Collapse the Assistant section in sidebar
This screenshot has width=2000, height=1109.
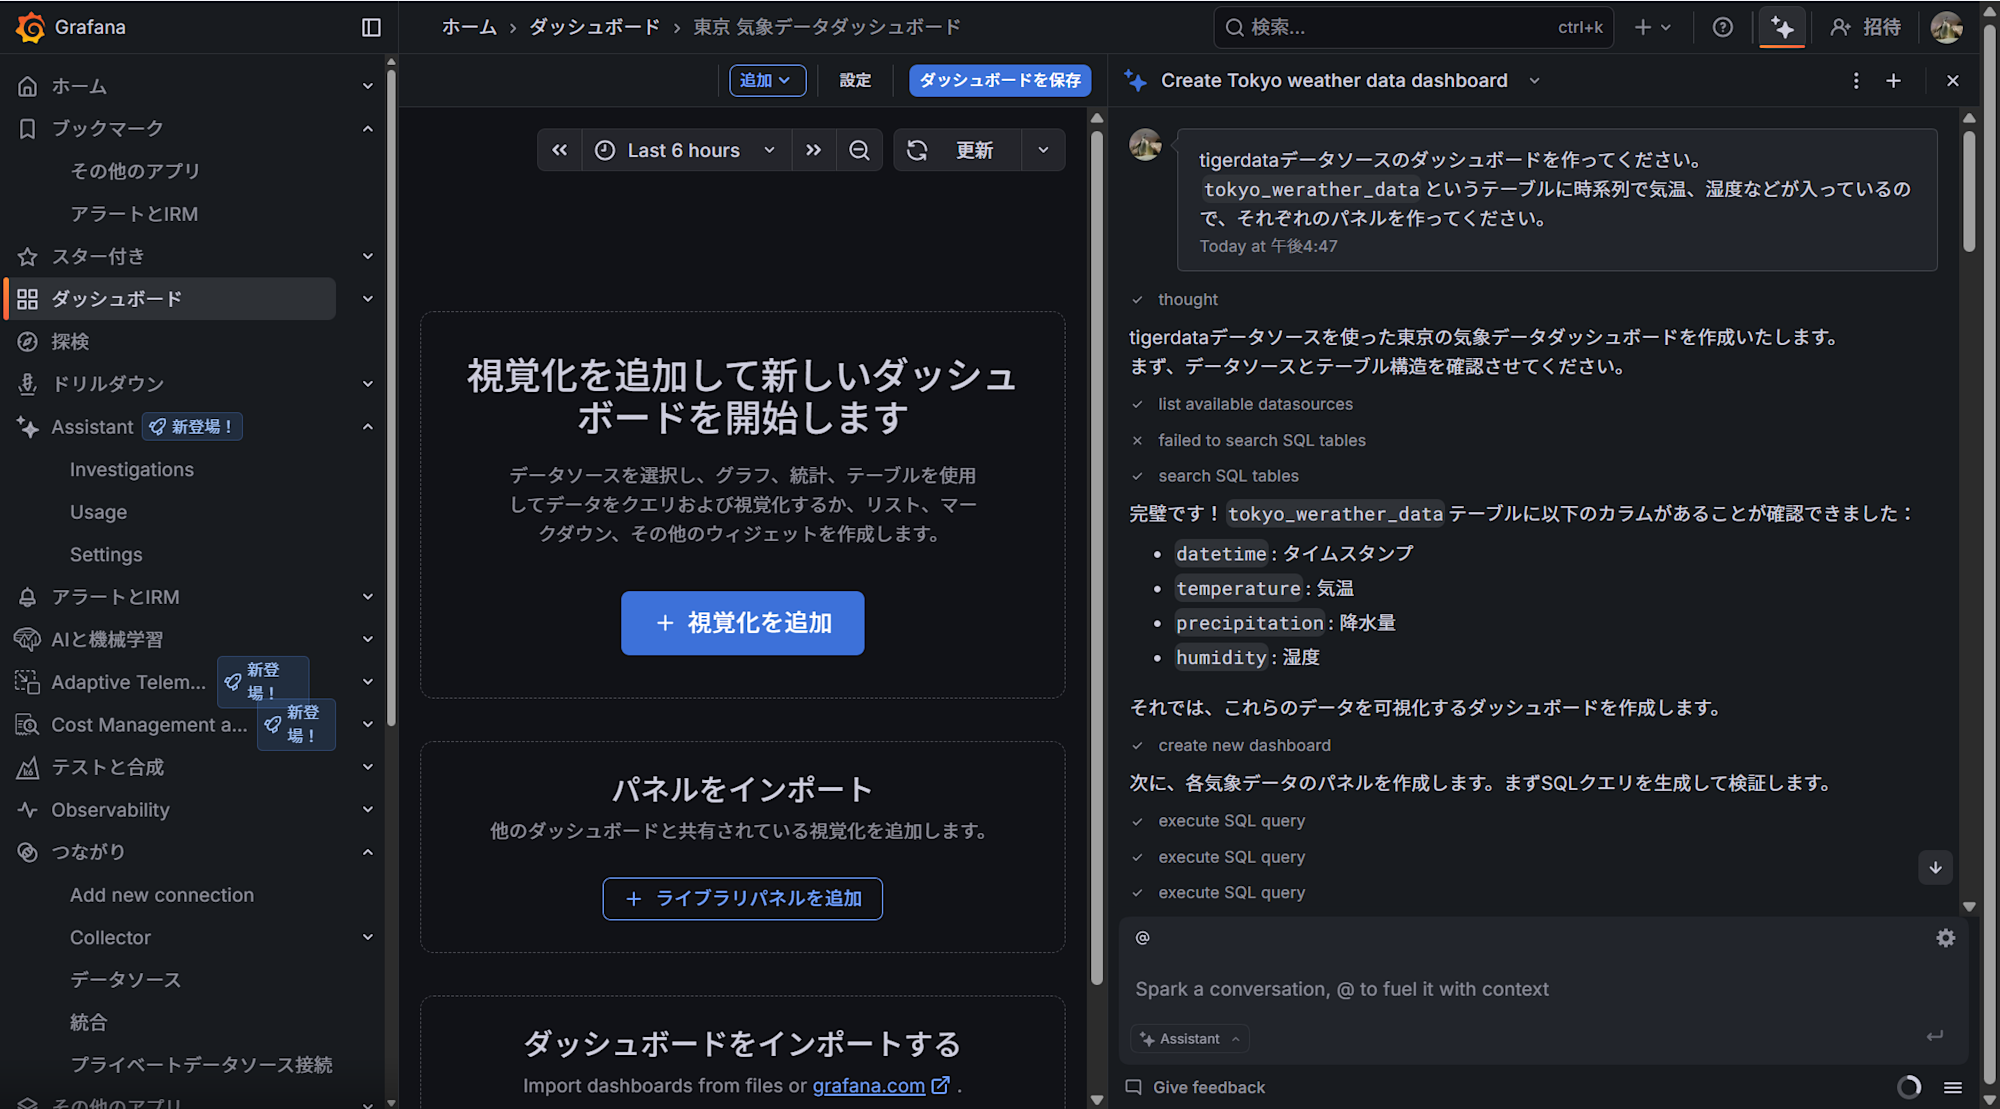tap(368, 427)
